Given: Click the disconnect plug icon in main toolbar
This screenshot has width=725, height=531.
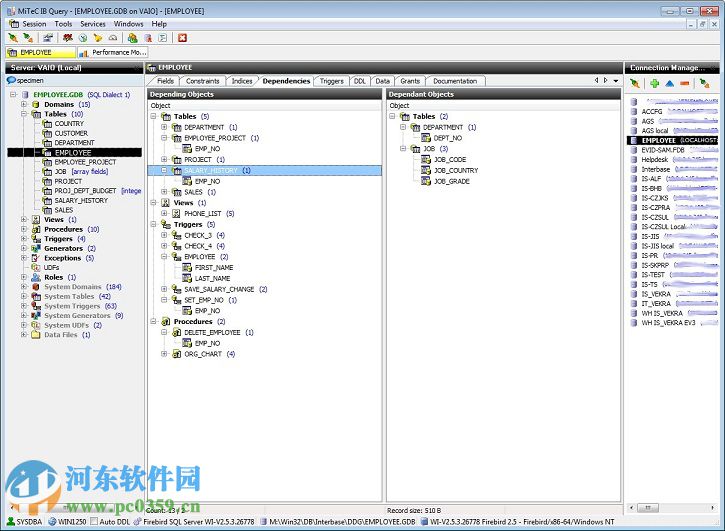Looking at the screenshot, I should tap(28, 38).
